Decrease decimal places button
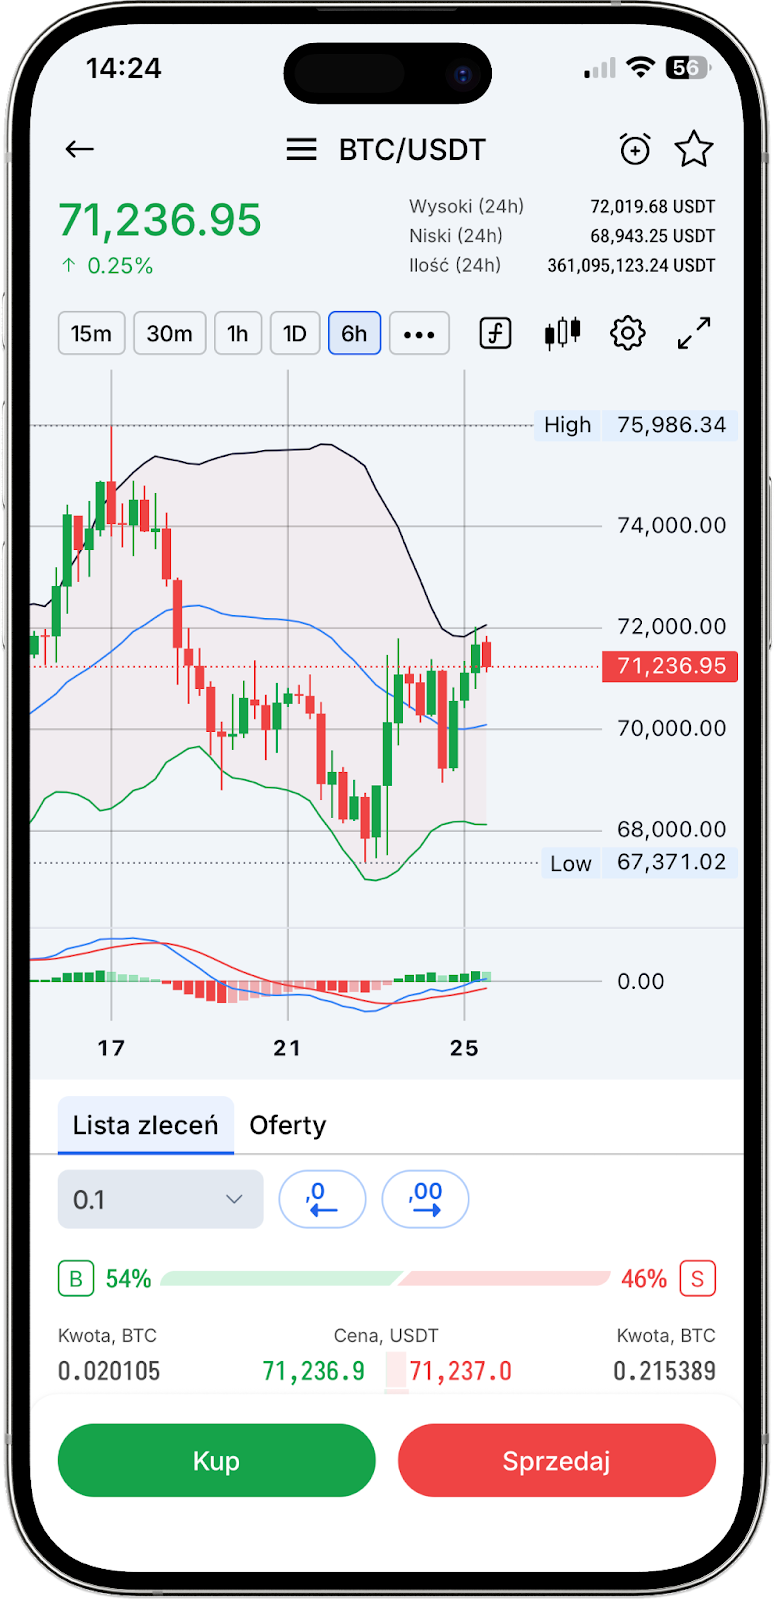Viewport: 774px width, 1600px height. [x=322, y=1199]
